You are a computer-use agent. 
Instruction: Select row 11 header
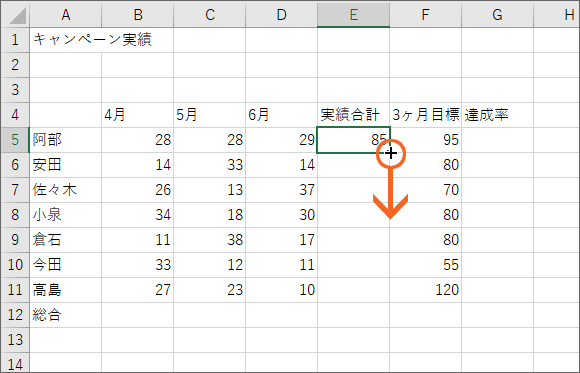[x=15, y=290]
